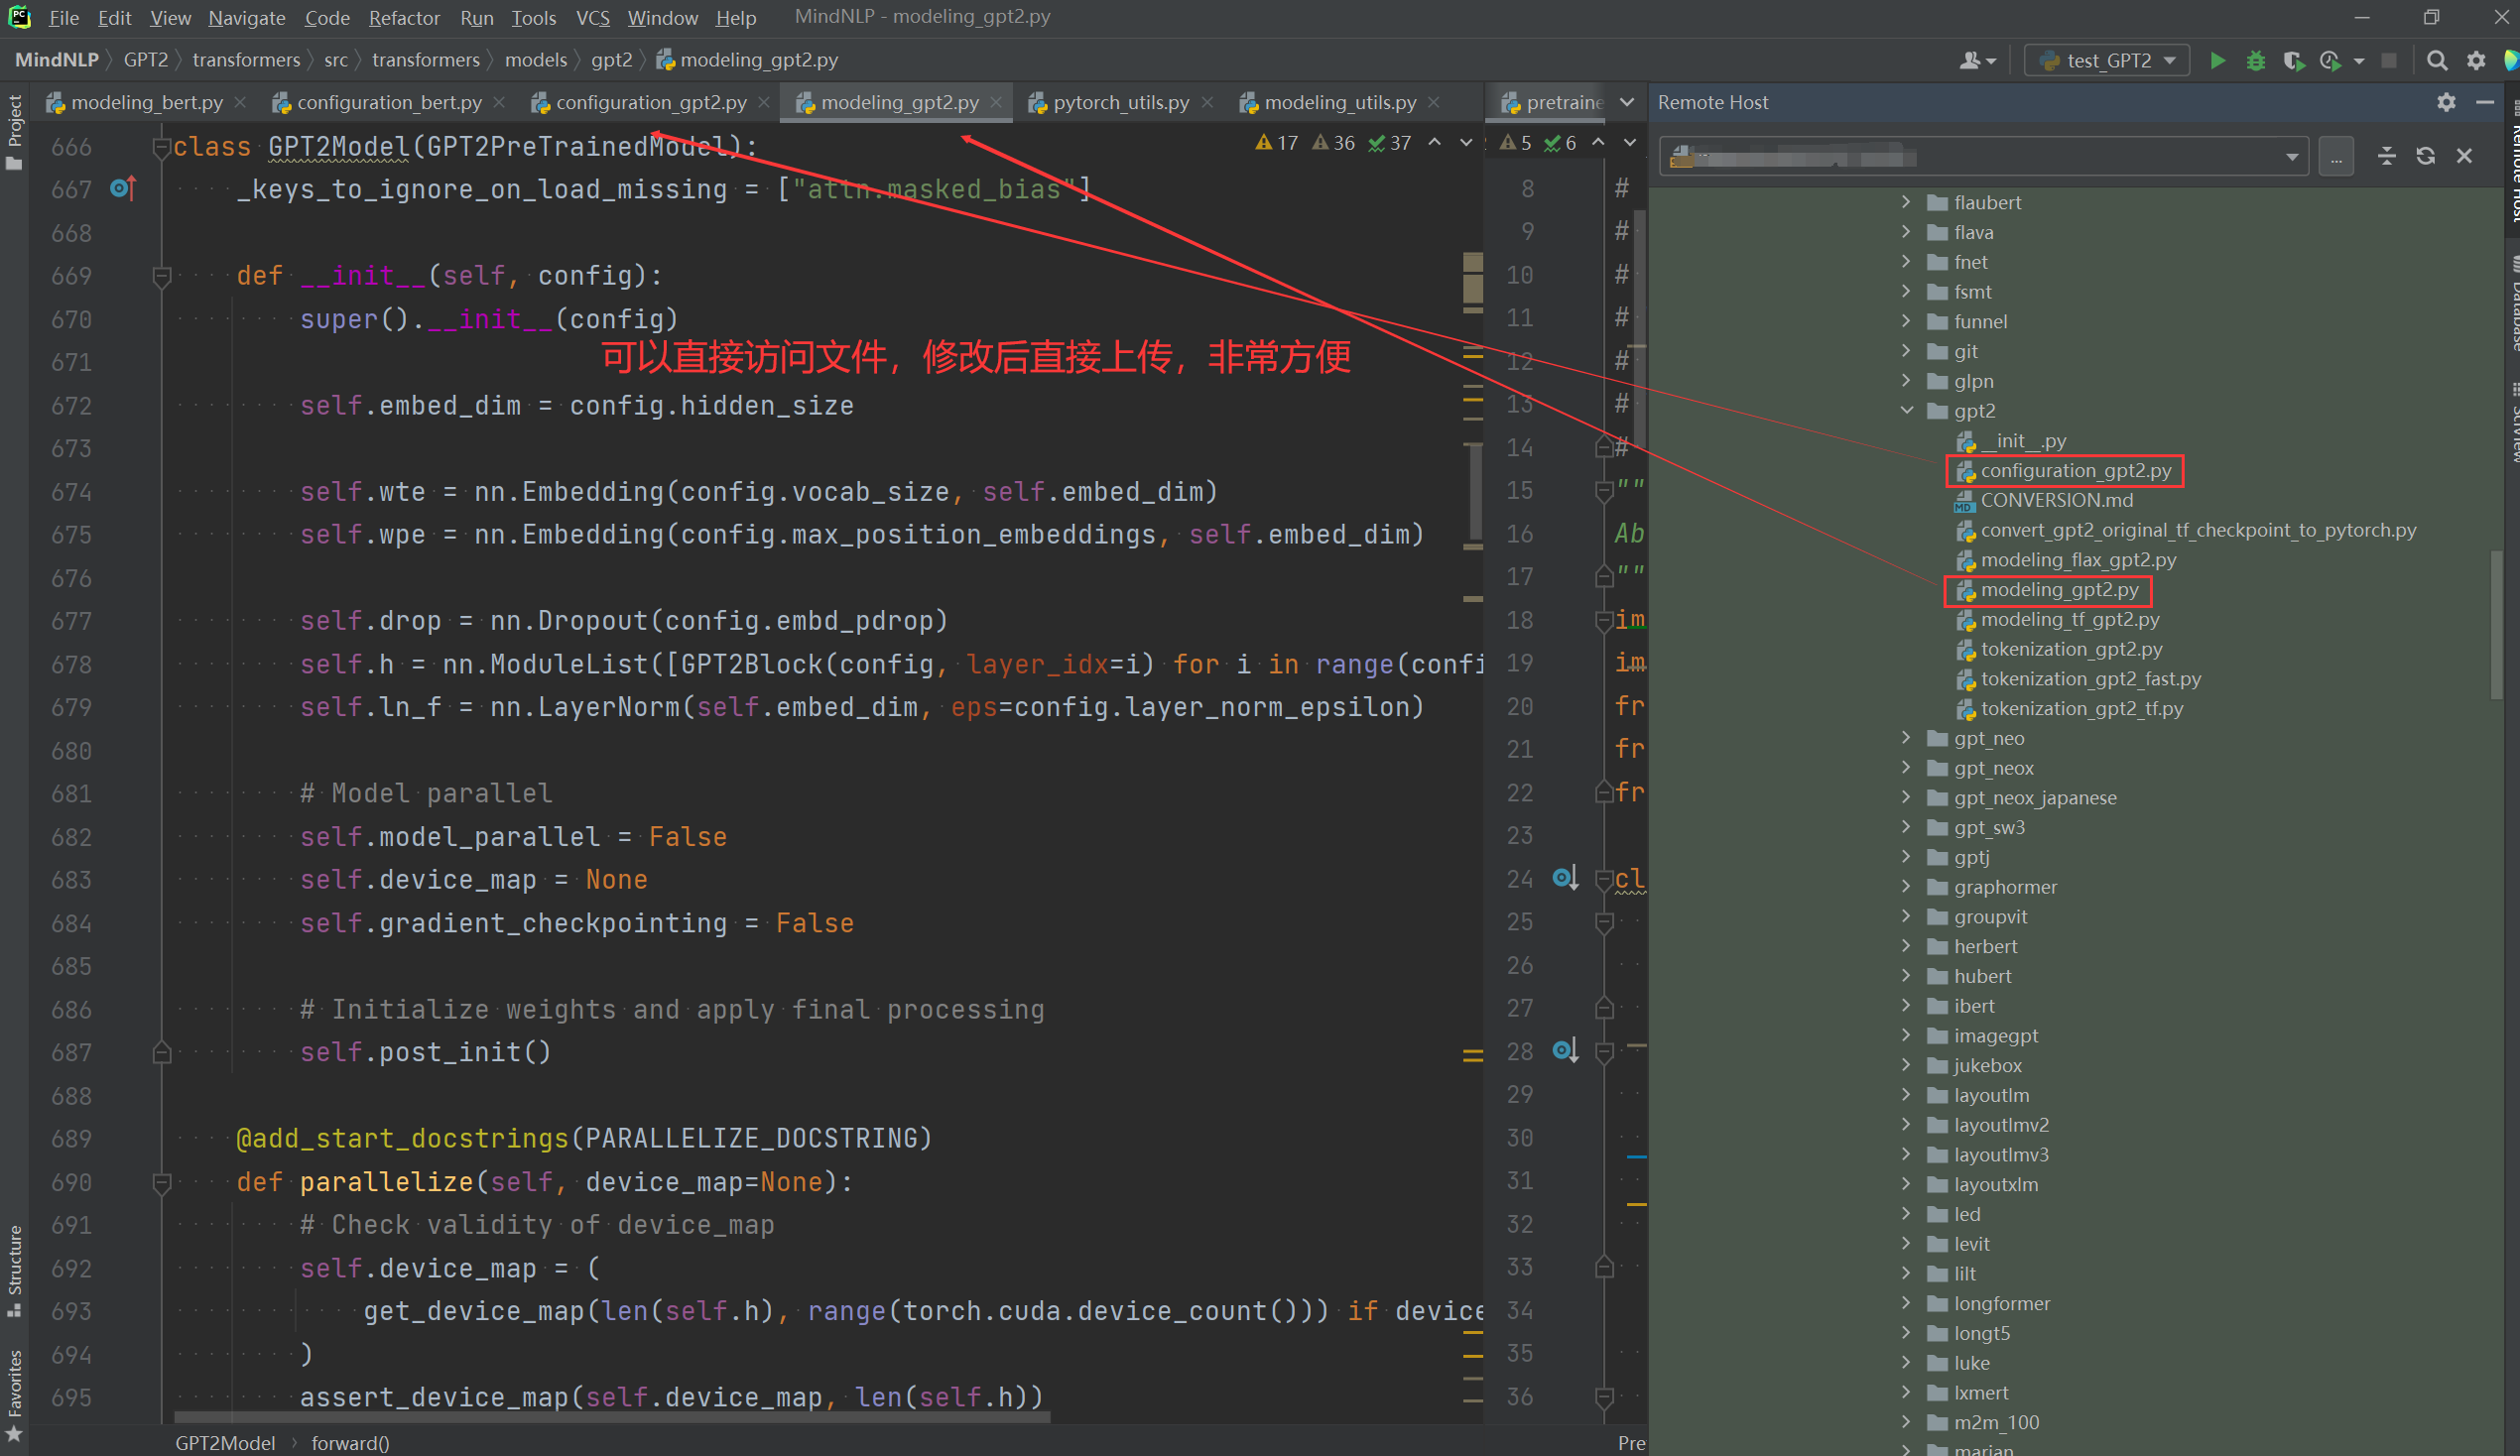Click the green Debug bug icon

(2255, 61)
